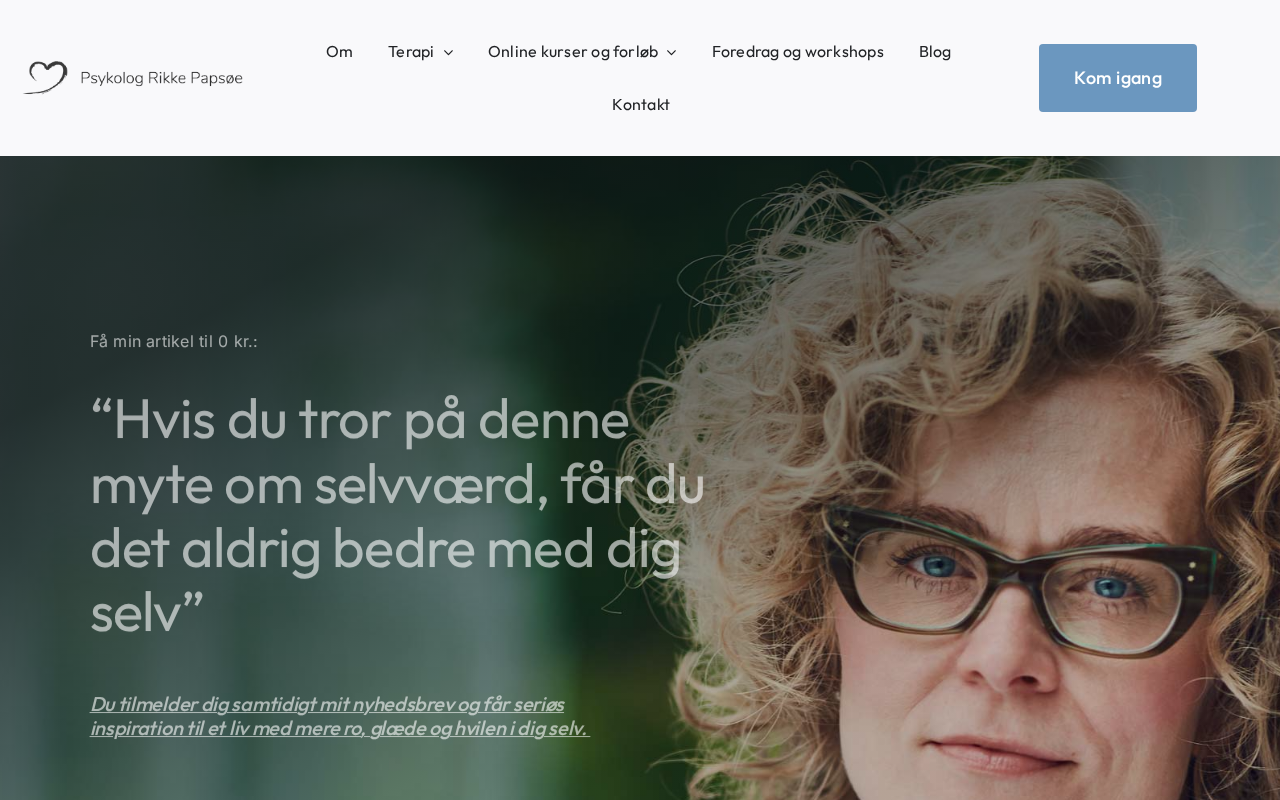Expand the Terapi dropdown chevron
This screenshot has height=800, width=1280.
[448, 52]
